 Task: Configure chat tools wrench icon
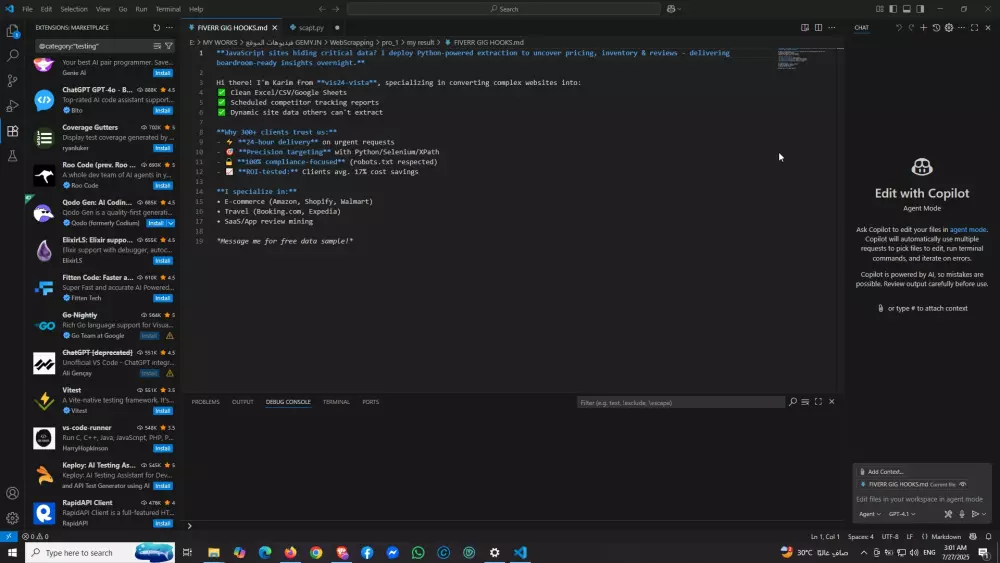pos(948,514)
